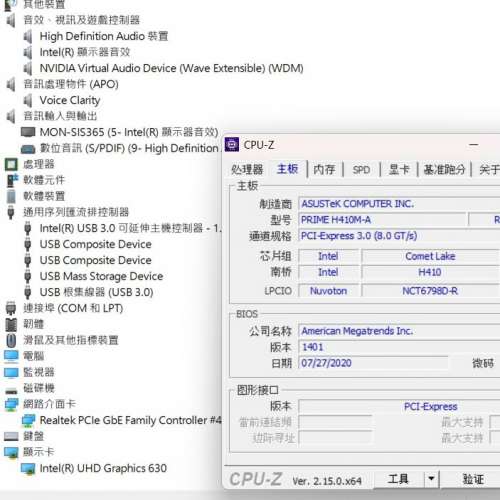Viewport: 500px width, 500px height.
Task: Click the 連接埠 (COM 和 LPT) port icon
Action: [11, 308]
